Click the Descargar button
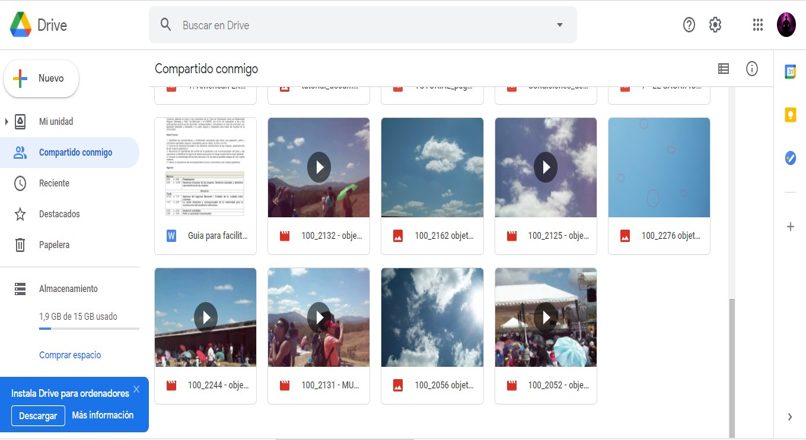Viewport: 806px width, 440px height. click(38, 415)
